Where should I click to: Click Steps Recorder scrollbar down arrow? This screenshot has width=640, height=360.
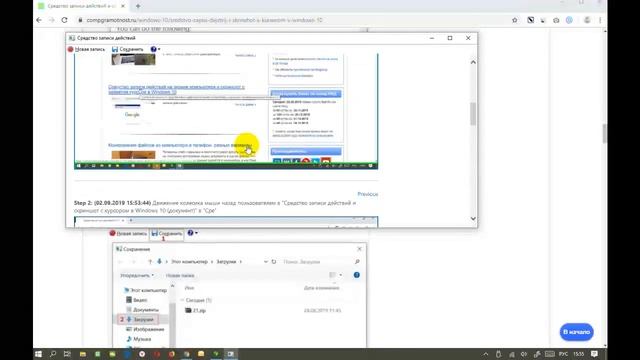(473, 219)
